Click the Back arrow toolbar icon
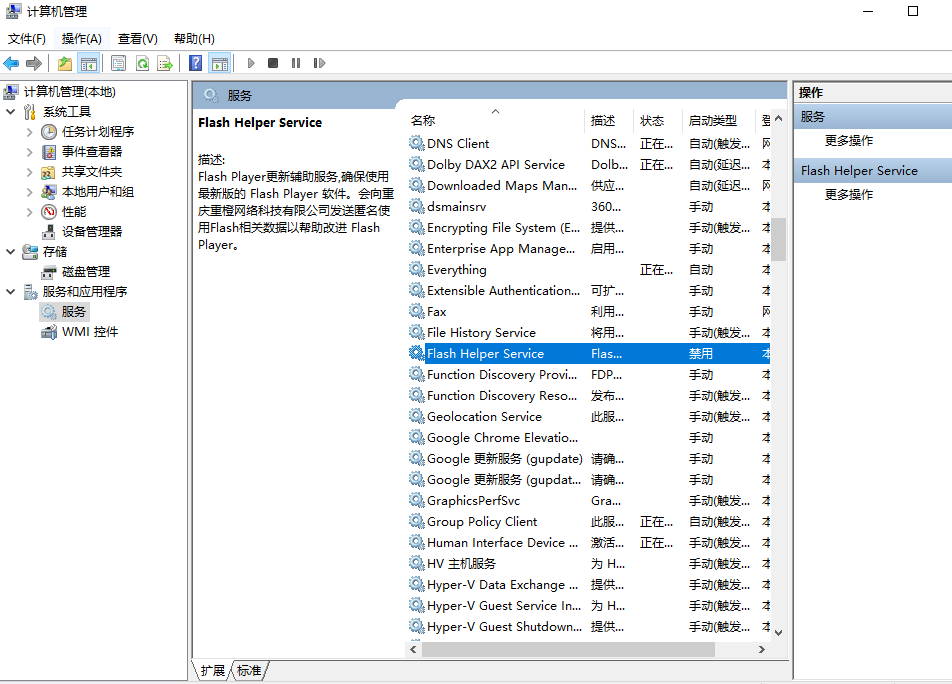Image resolution: width=952 pixels, height=684 pixels. tap(11, 63)
